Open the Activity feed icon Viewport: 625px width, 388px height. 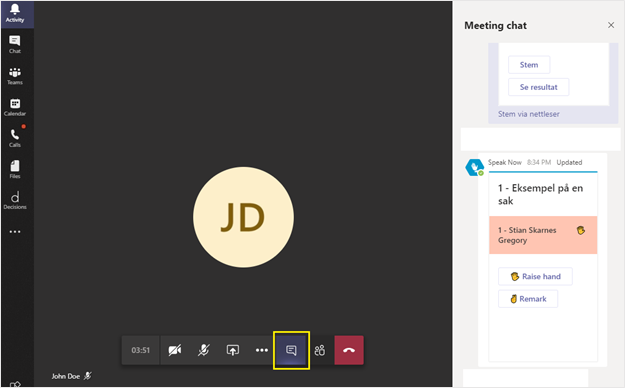point(15,14)
